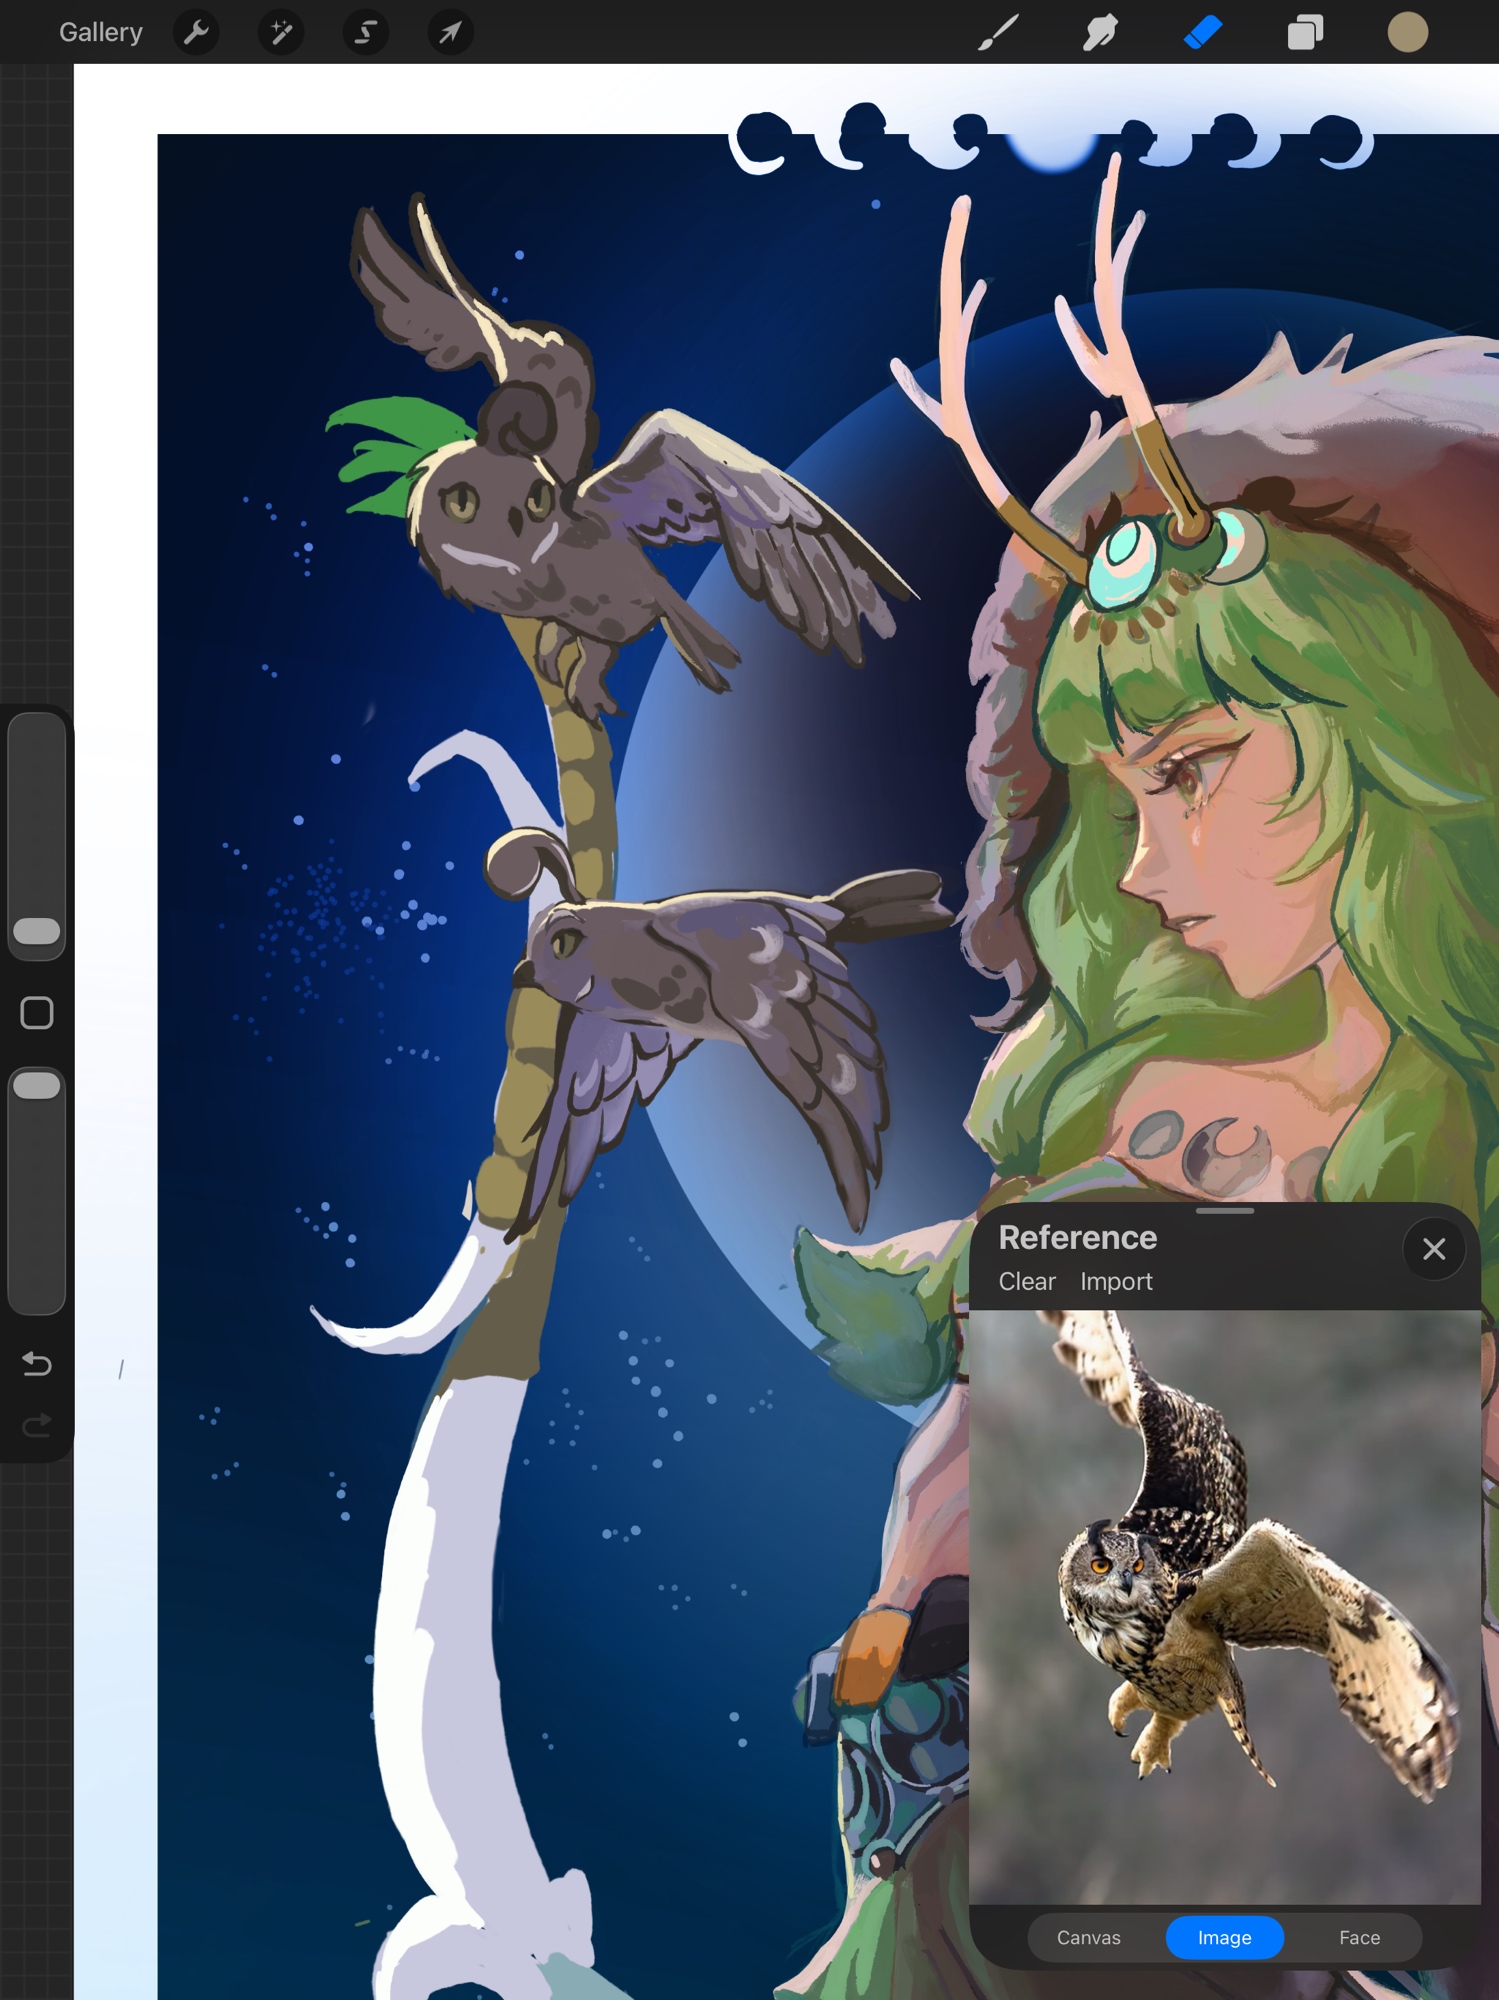
Task: Click the brush opacity slider handle
Action: click(37, 1086)
